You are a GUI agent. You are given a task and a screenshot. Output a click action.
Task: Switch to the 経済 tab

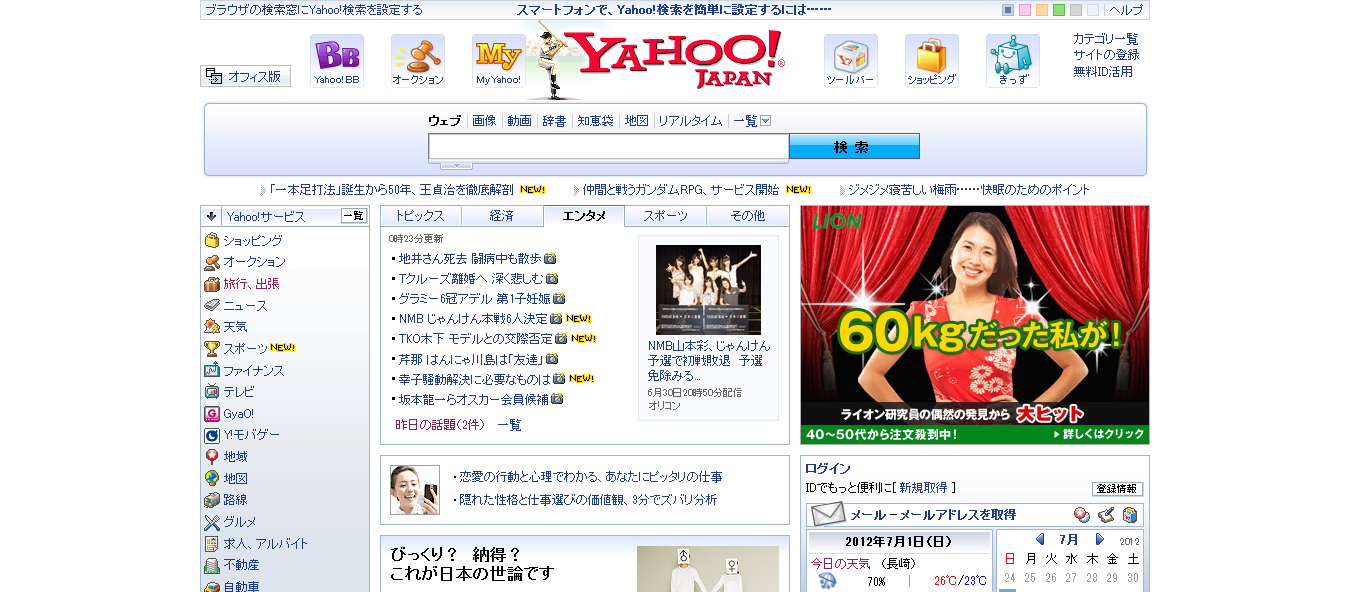click(x=502, y=216)
